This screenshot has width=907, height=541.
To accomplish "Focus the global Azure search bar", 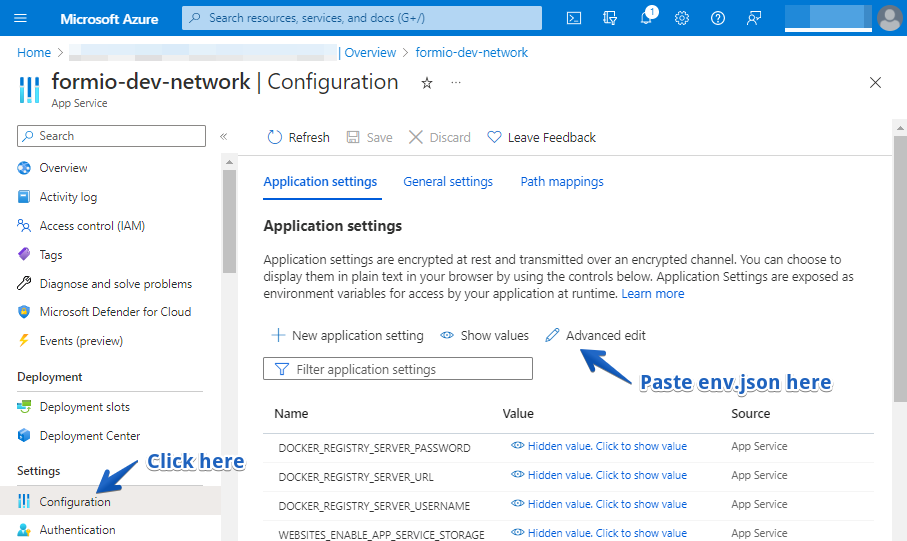I will tap(362, 18).
